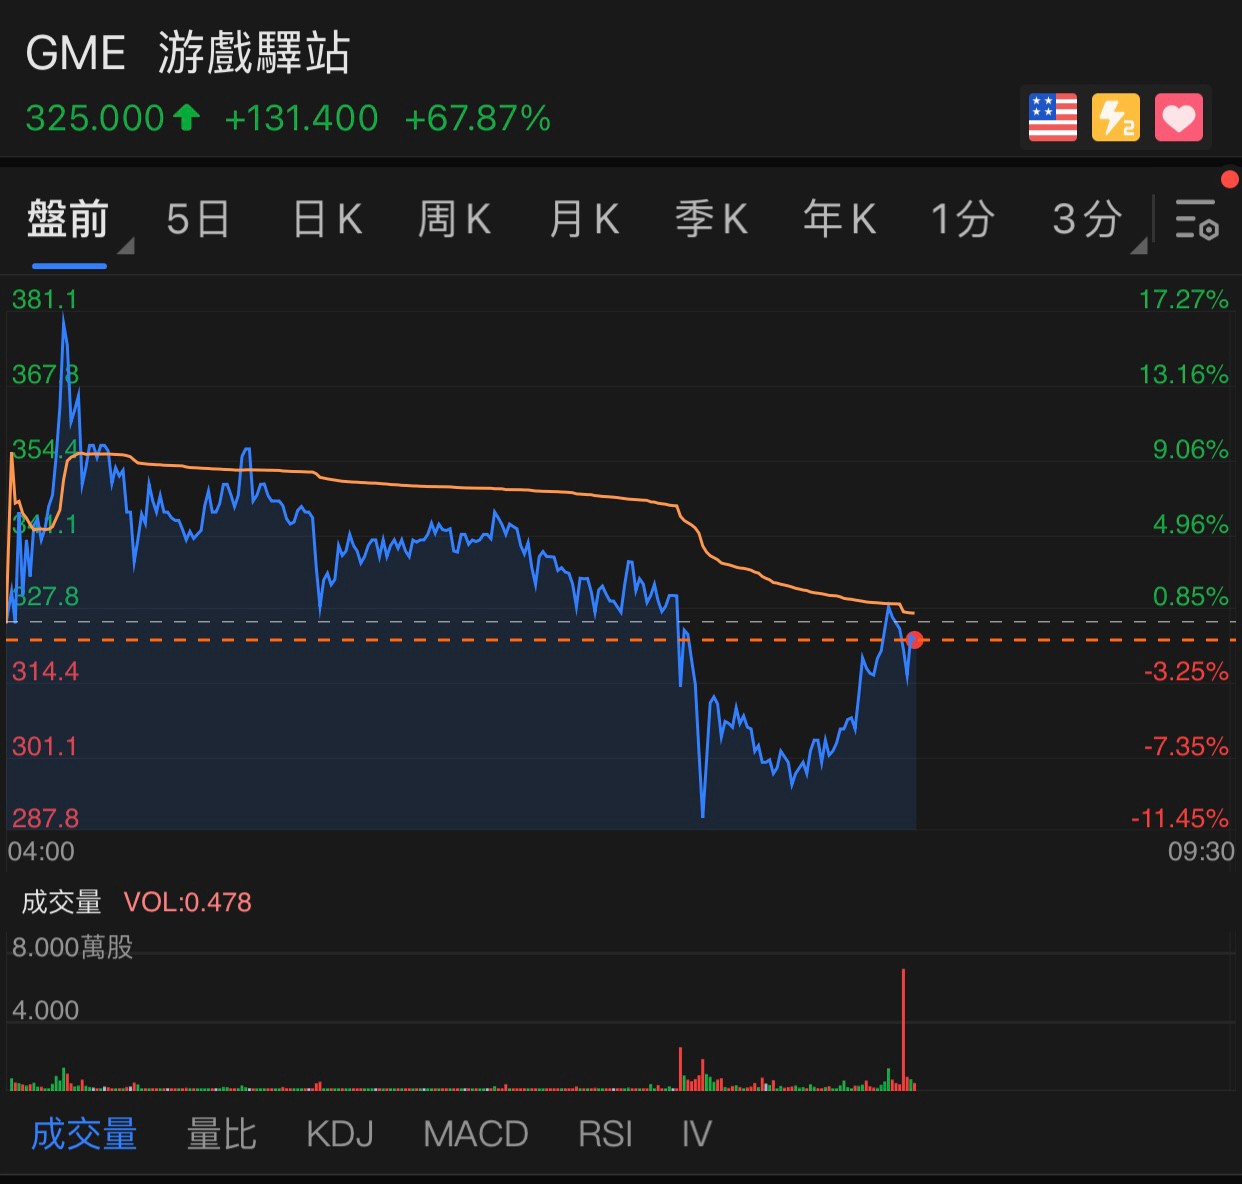
Task: Tap the -7.35% percent axis label
Action: click(1186, 746)
